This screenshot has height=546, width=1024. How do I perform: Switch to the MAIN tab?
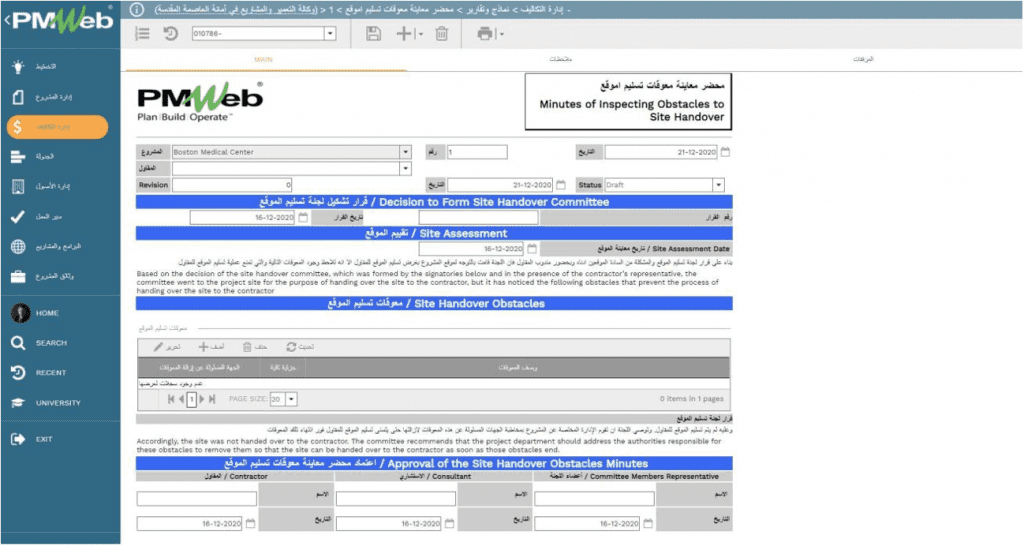point(264,59)
